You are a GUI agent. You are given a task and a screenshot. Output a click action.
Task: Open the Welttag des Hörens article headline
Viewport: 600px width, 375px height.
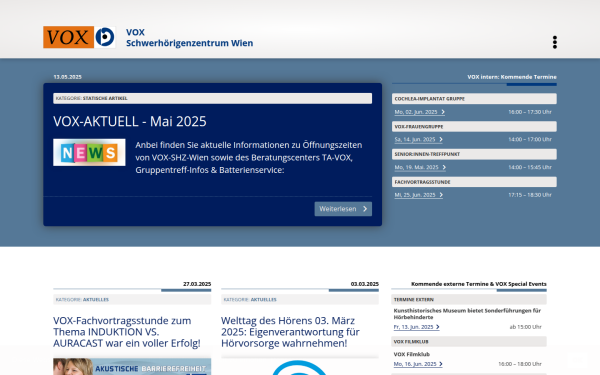[290, 332]
